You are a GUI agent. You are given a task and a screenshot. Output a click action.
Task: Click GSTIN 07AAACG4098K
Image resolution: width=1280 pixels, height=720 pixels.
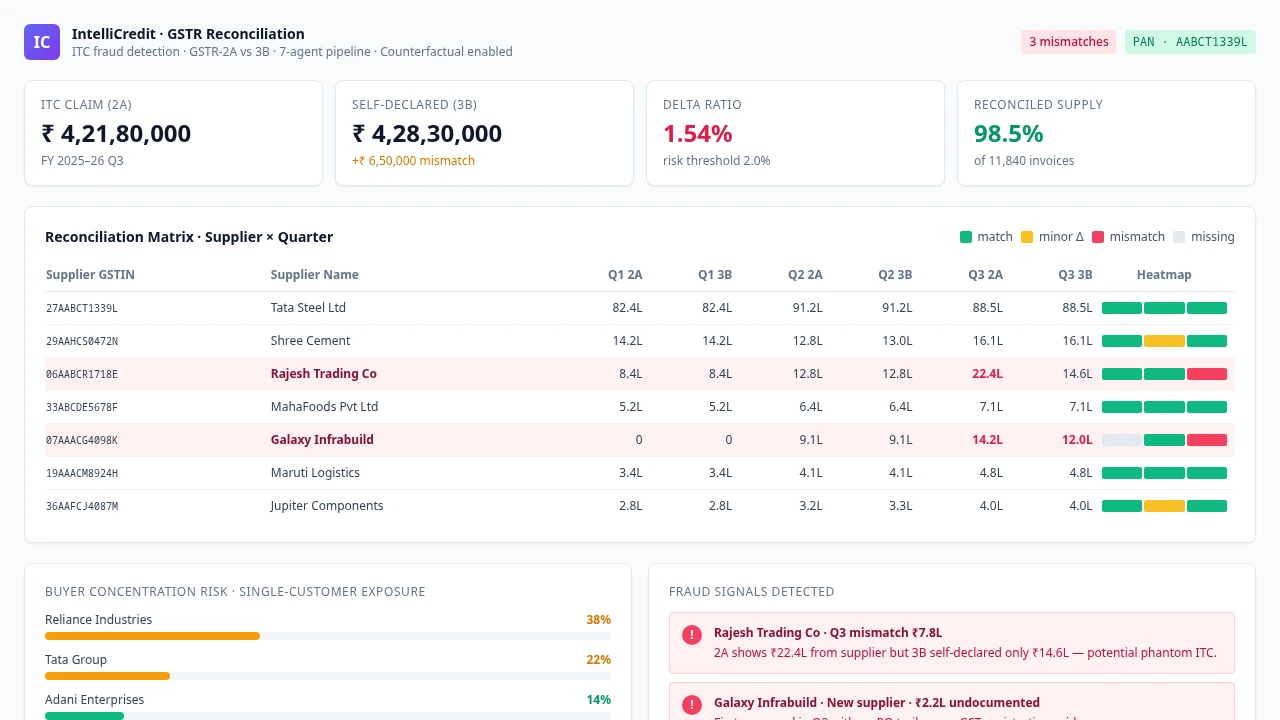[82, 440]
